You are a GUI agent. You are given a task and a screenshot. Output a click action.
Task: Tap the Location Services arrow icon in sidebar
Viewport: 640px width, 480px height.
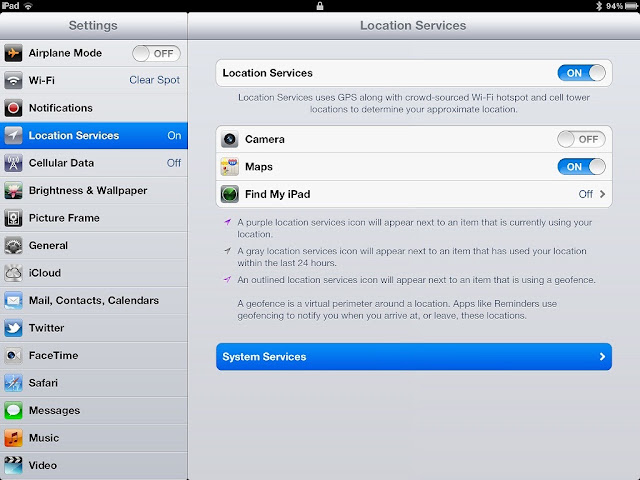(x=13, y=136)
